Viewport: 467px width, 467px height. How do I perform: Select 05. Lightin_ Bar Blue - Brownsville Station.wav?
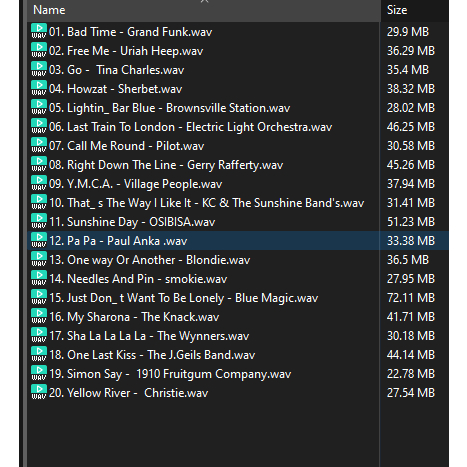tap(169, 108)
